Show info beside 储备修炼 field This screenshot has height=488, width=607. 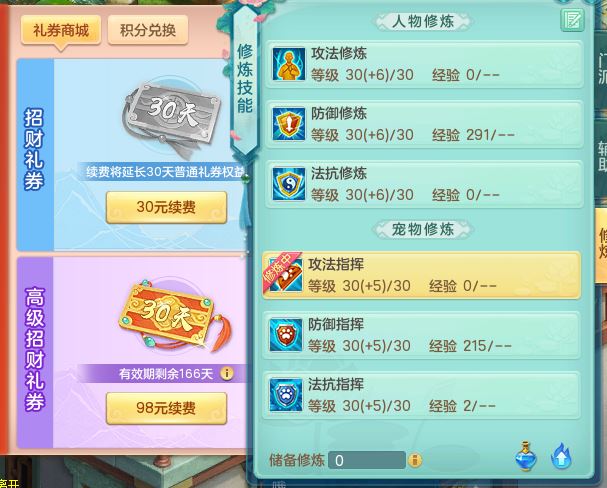tap(415, 460)
